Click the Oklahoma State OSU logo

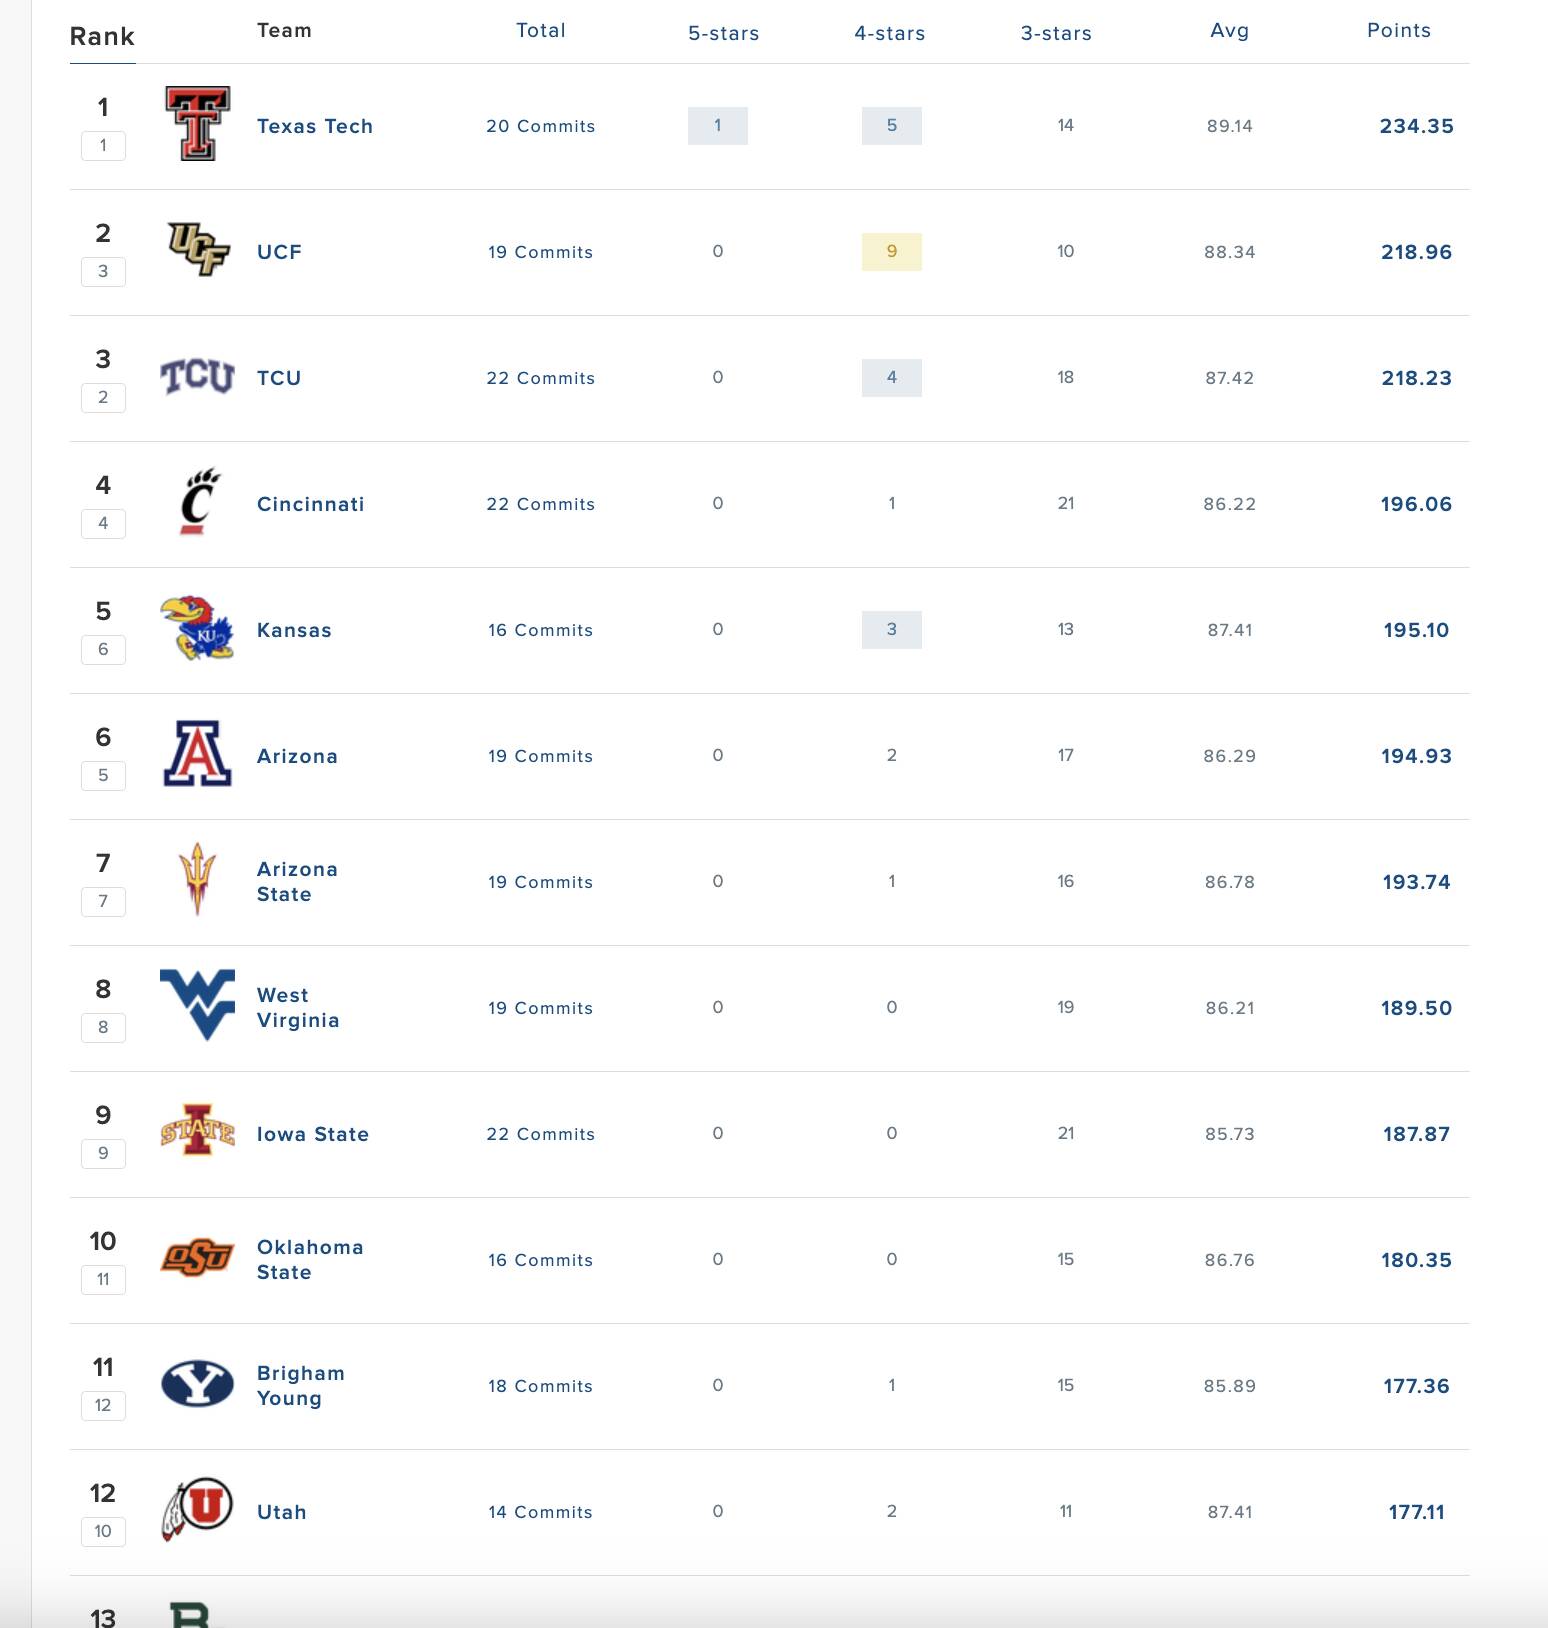tap(197, 1258)
